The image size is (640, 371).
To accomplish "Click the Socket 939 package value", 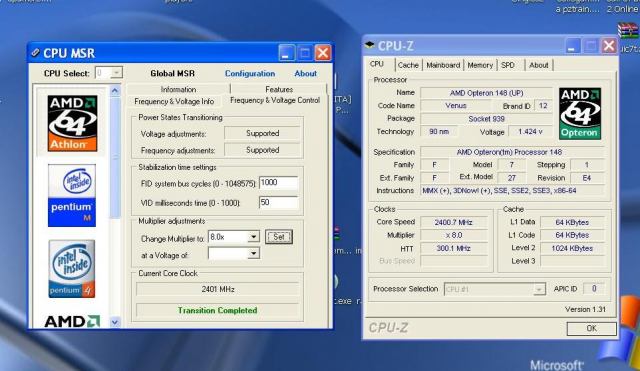I will [x=487, y=119].
